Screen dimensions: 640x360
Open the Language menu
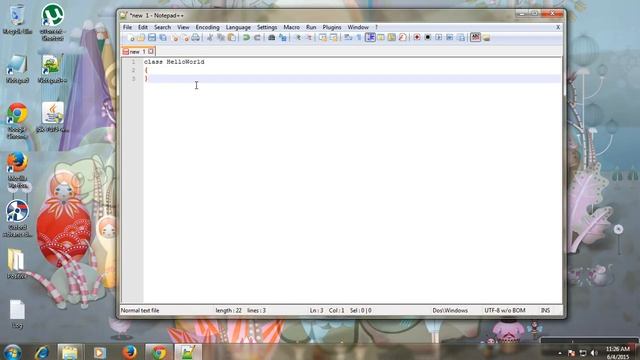(238, 27)
